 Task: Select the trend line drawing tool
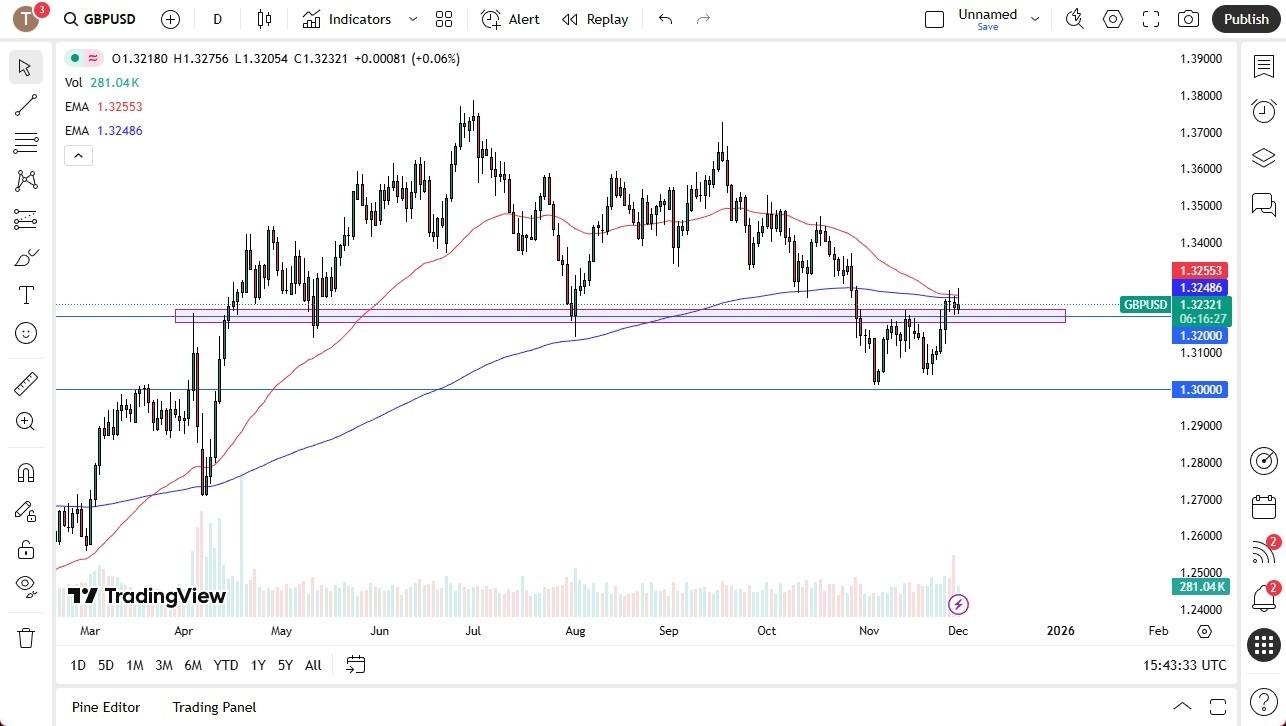point(25,105)
